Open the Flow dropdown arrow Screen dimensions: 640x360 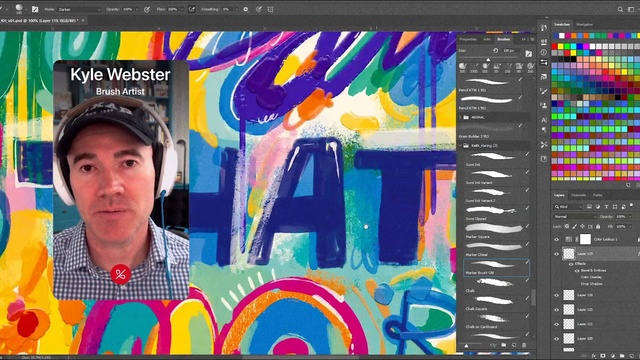[182, 9]
